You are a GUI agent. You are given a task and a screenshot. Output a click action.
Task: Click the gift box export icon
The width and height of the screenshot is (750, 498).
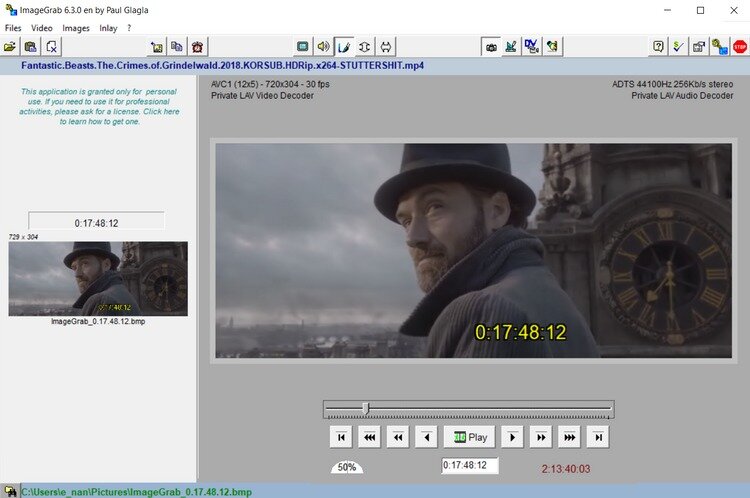click(699, 47)
